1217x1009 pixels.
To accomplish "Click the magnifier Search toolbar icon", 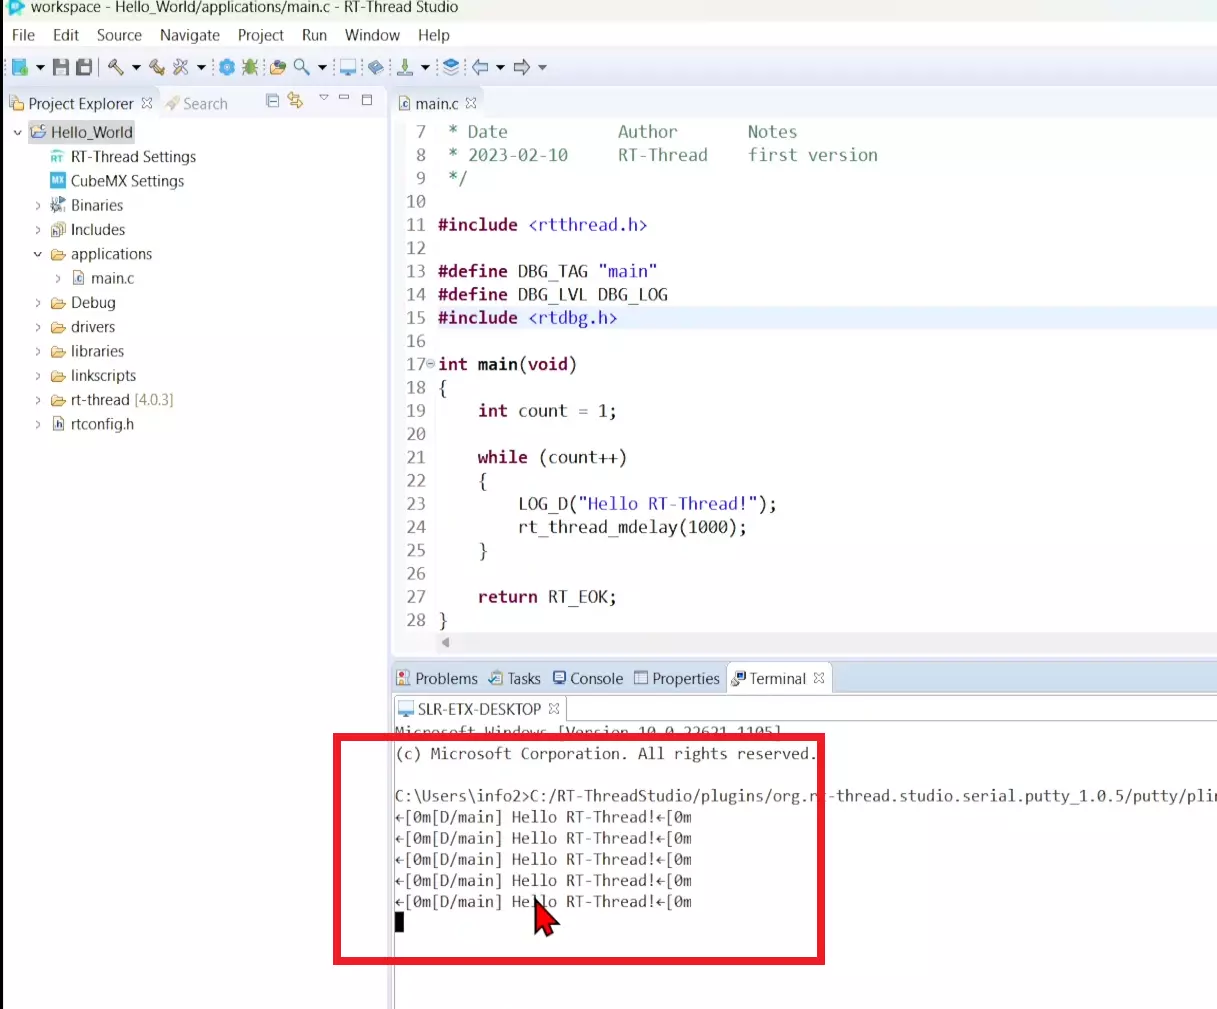I will (x=301, y=67).
